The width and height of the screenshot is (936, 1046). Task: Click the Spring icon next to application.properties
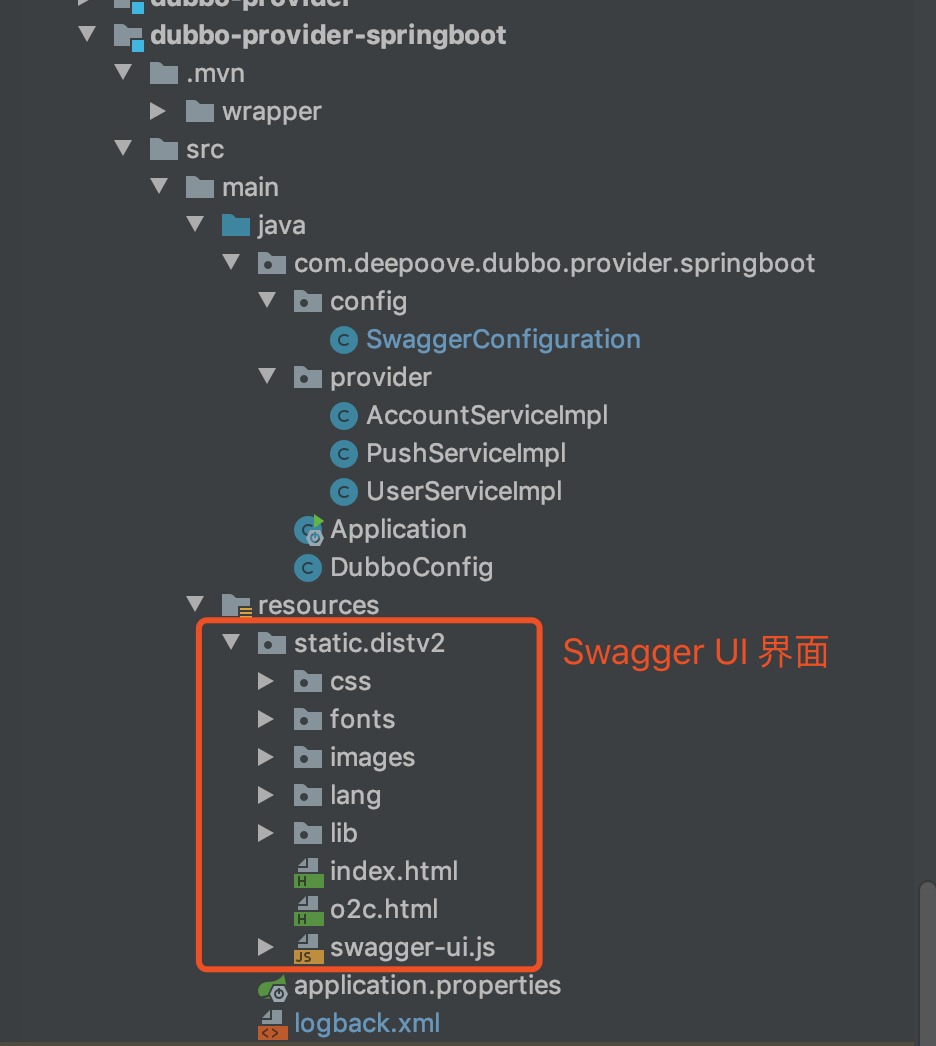coord(271,985)
